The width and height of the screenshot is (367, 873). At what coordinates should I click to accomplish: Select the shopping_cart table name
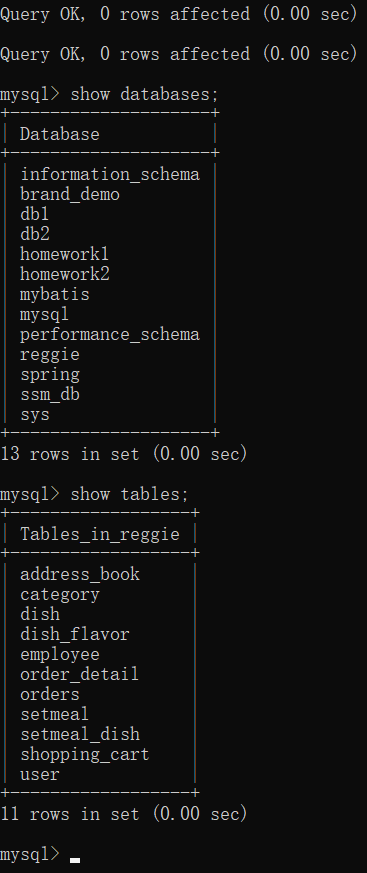coord(85,754)
